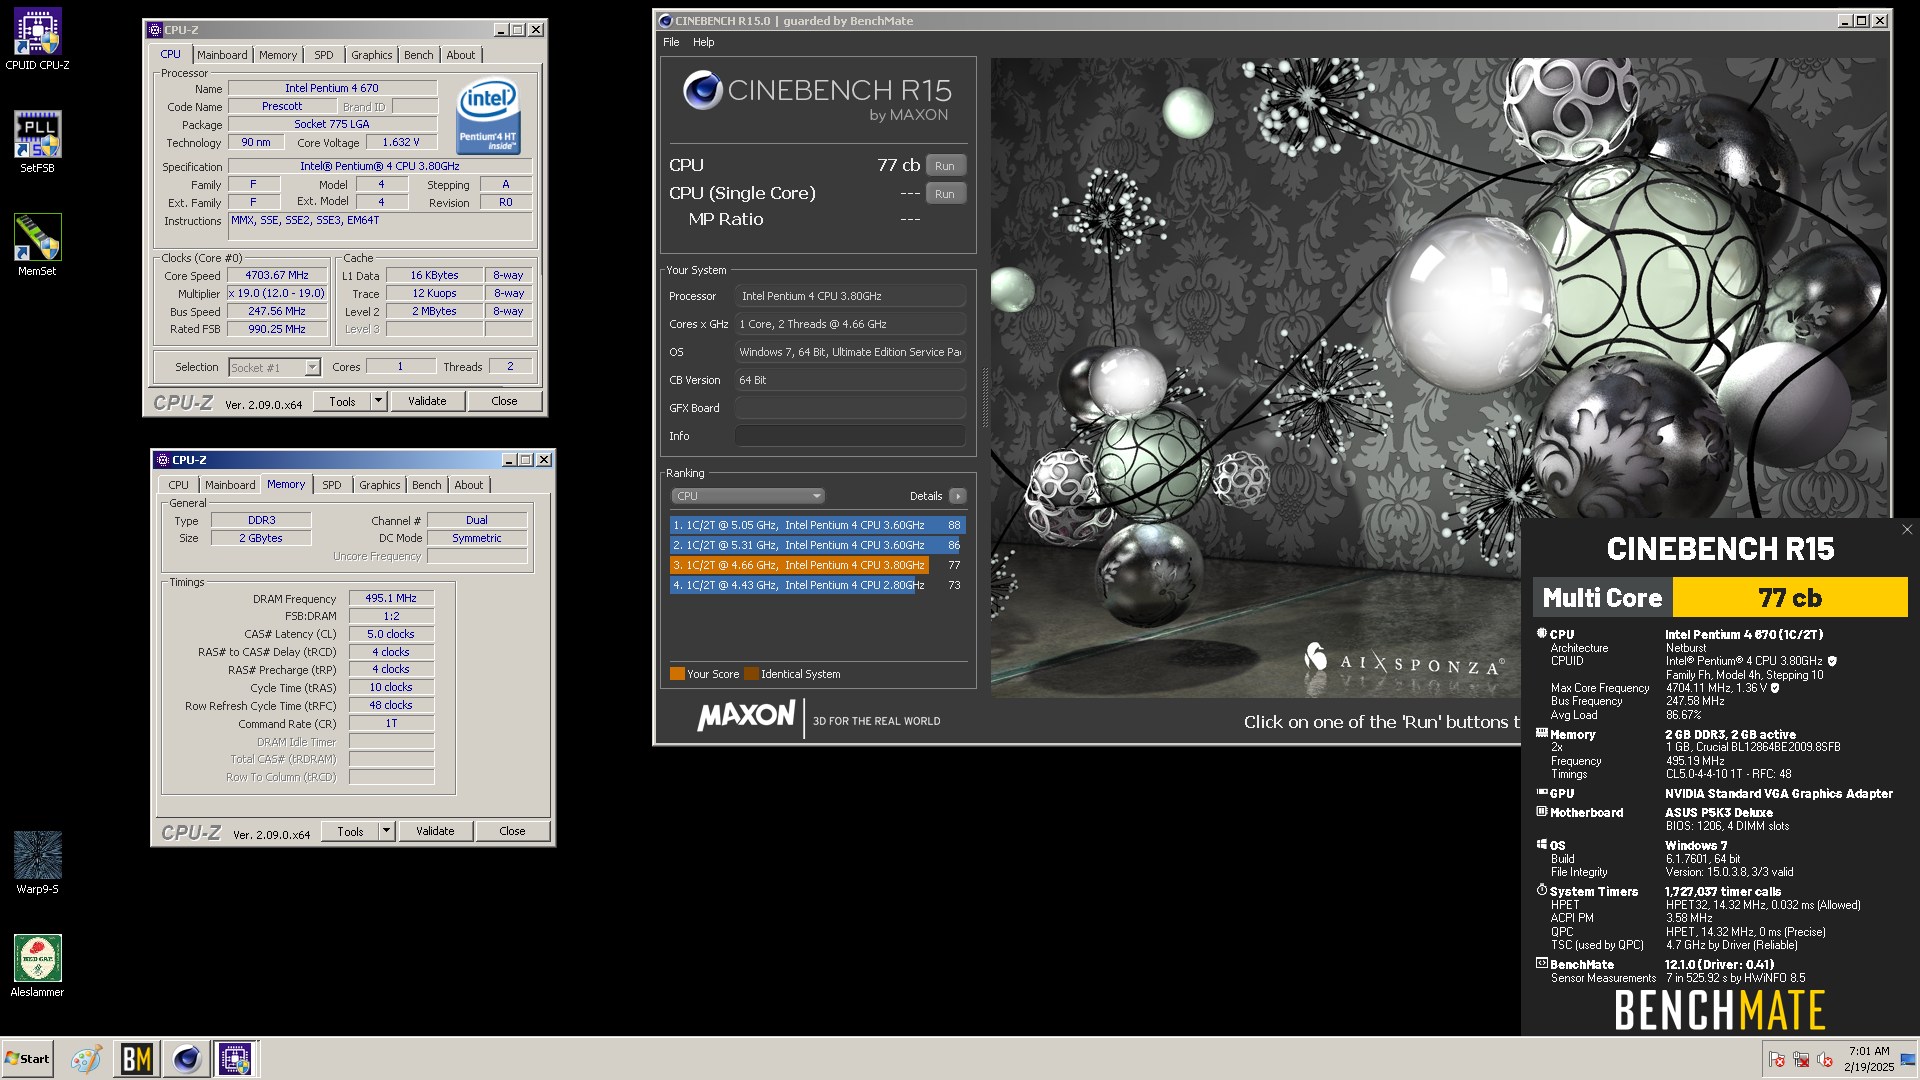1920x1080 pixels.
Task: Click Close button in Memory CPU-Z window
Action: pyautogui.click(x=512, y=831)
